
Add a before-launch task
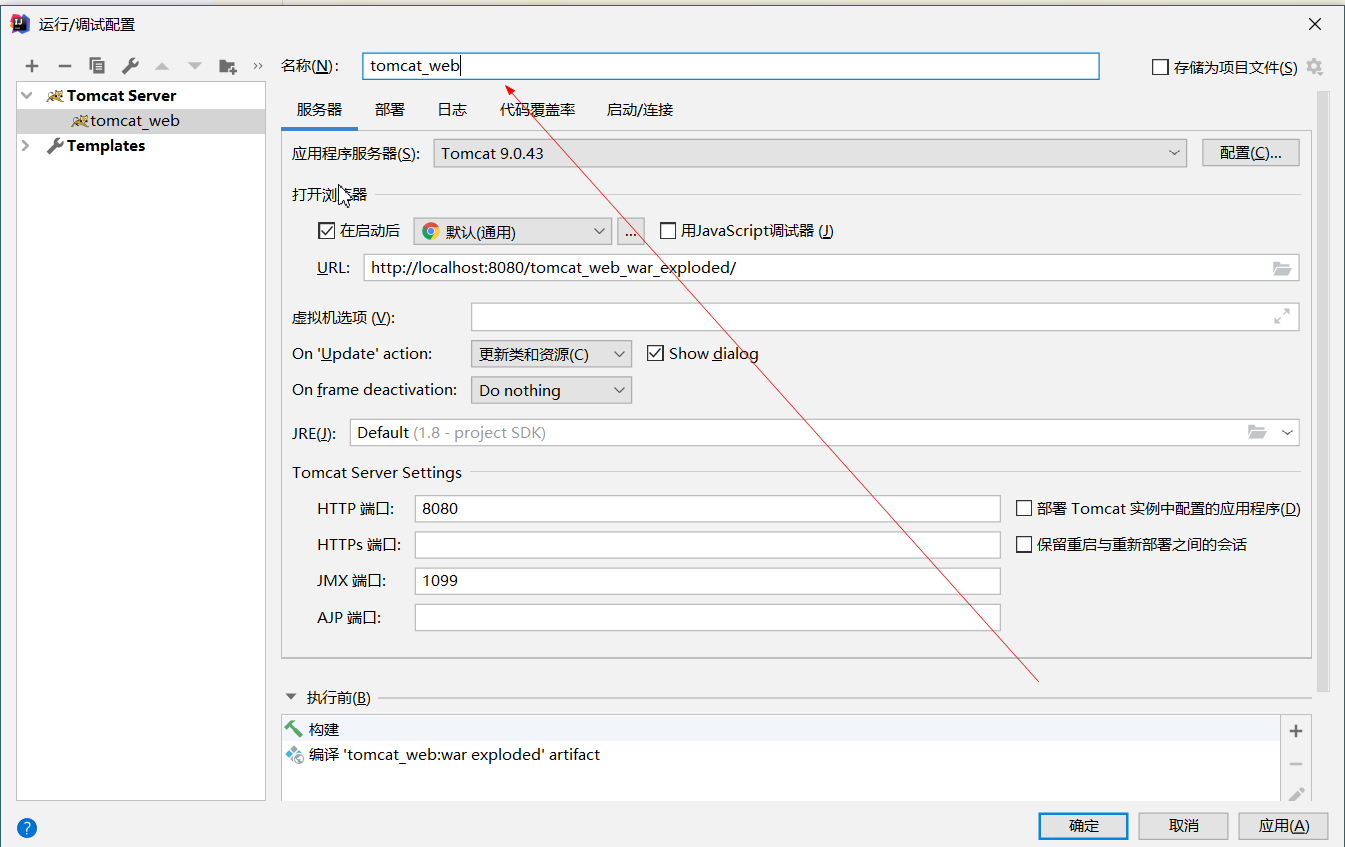[x=1296, y=731]
